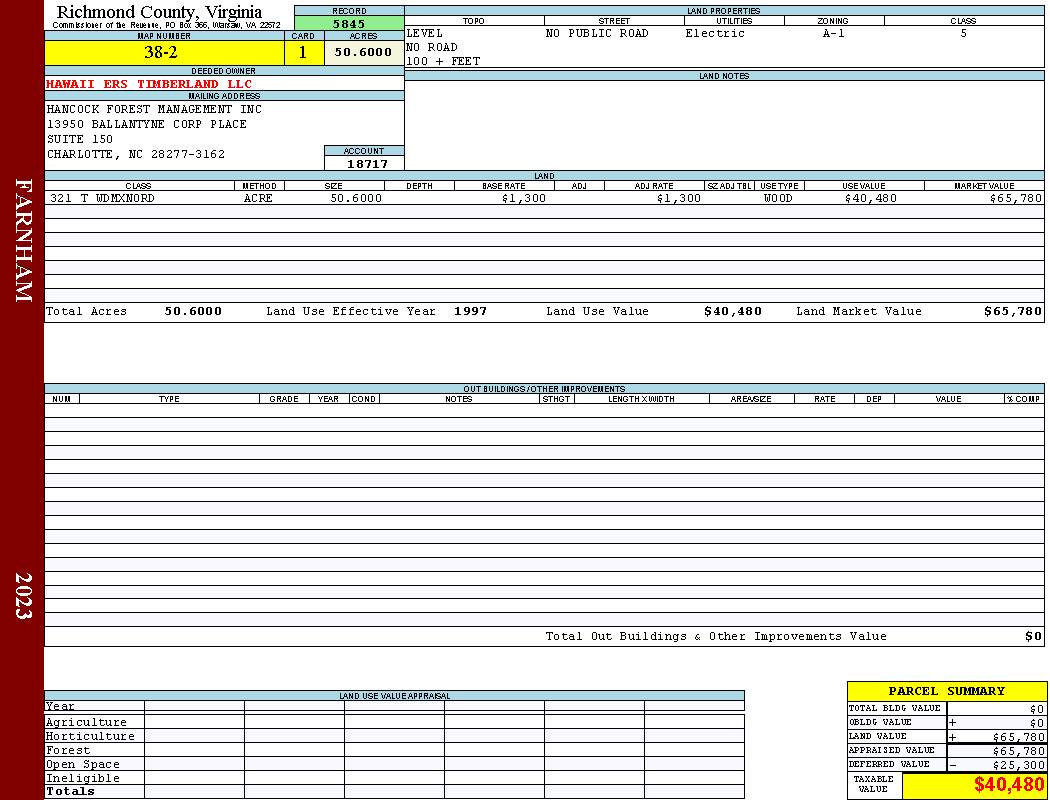Viewport: 1050px width, 800px height.
Task: Select appraised value $65,780 in parcel summary
Action: click(1019, 751)
